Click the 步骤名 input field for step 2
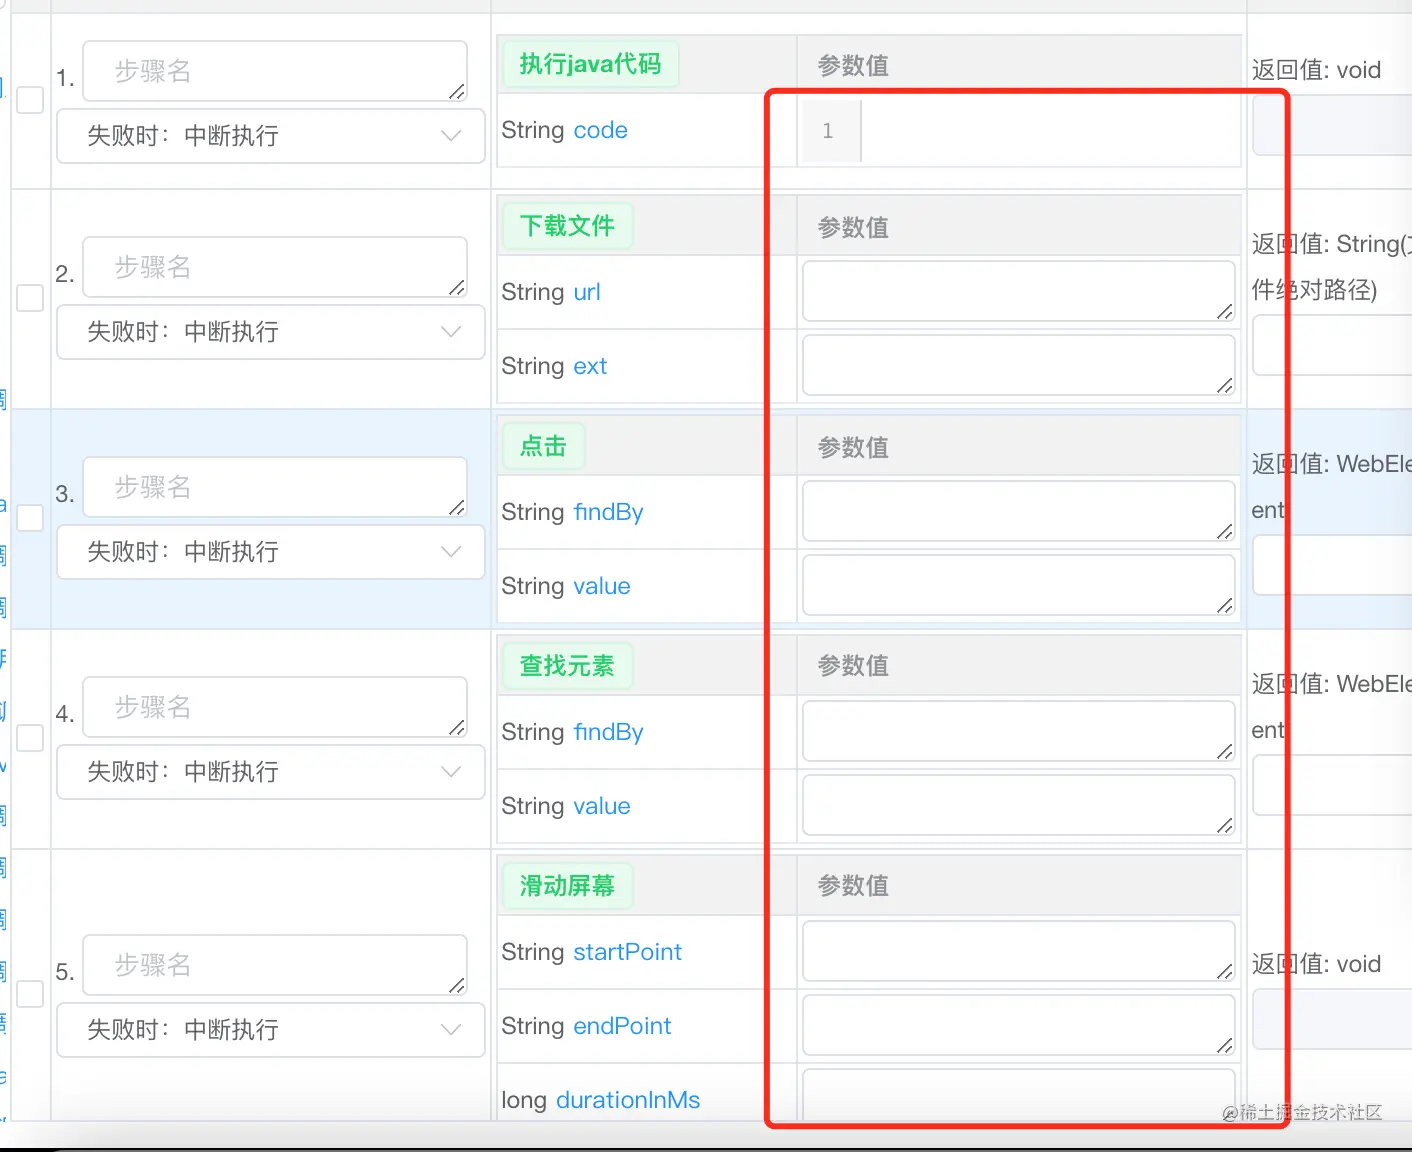Viewport: 1412px width, 1152px height. pyautogui.click(x=274, y=267)
